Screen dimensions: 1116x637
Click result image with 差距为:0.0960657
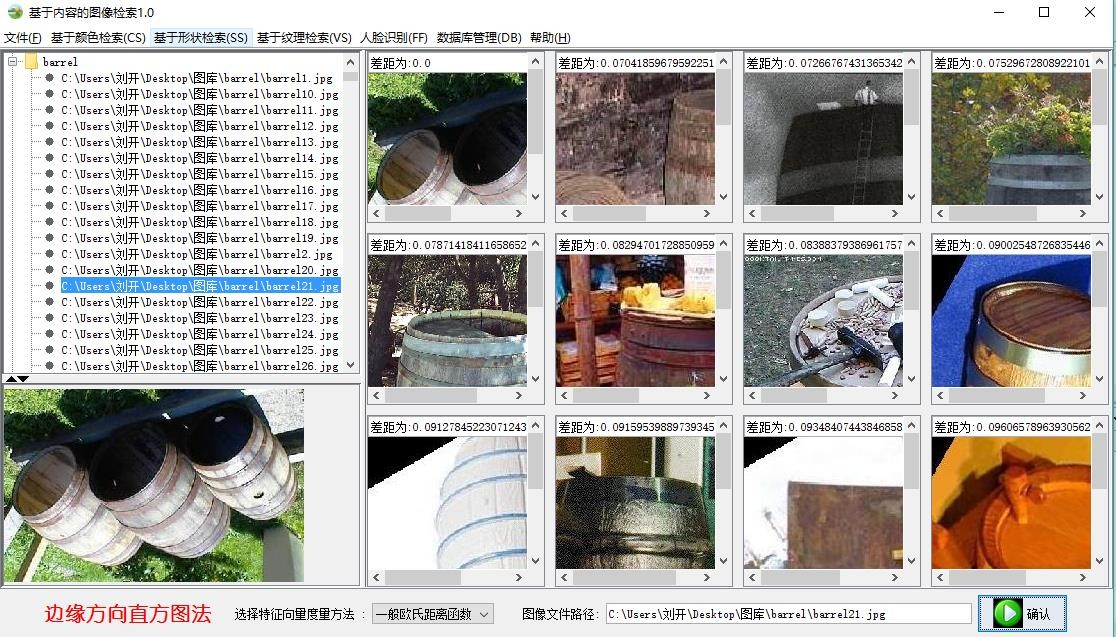point(1011,502)
